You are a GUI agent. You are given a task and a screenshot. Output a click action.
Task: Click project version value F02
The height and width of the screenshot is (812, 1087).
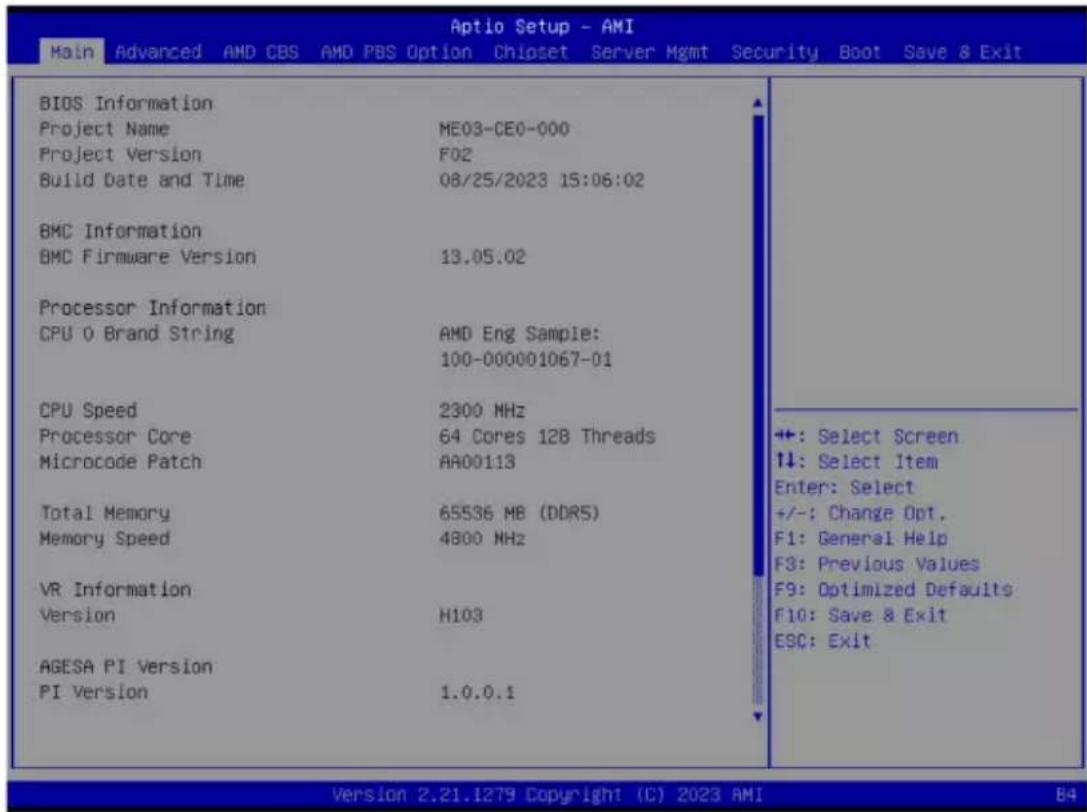pos(455,155)
